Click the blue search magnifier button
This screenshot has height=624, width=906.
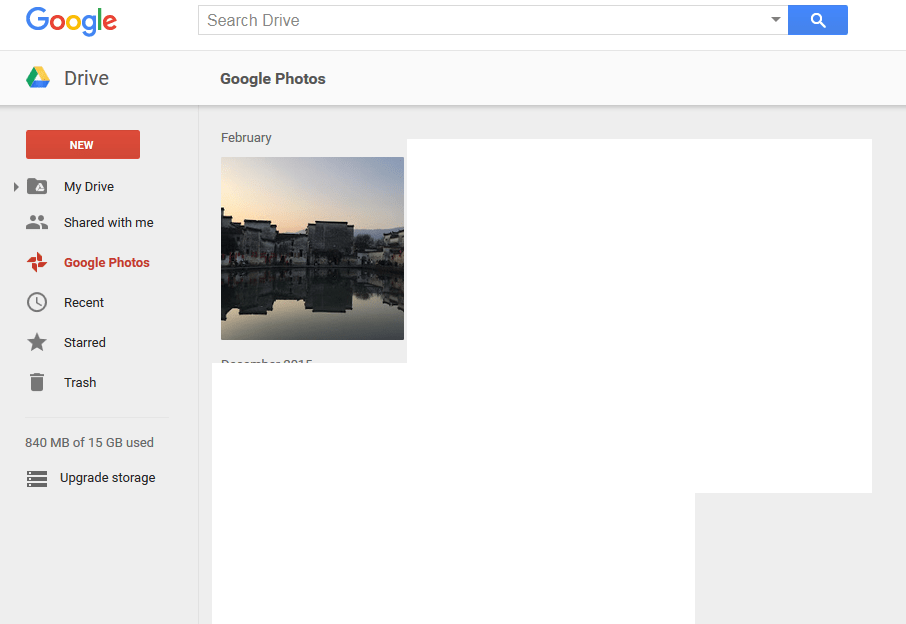click(818, 20)
